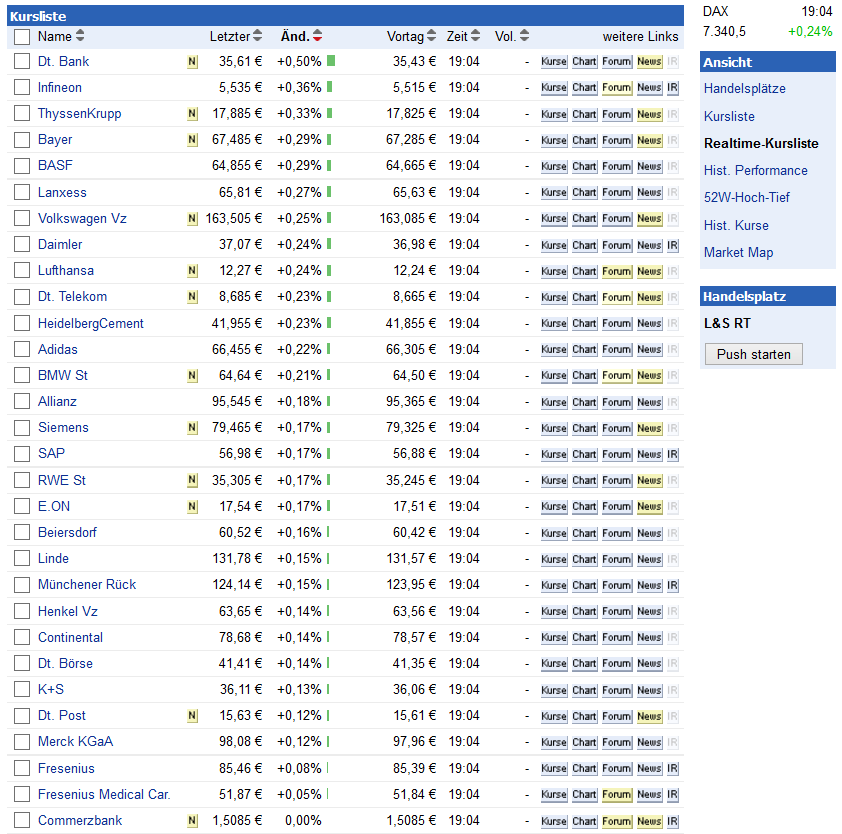Switch to the Market Map view
The image size is (842, 834).
coord(738,252)
